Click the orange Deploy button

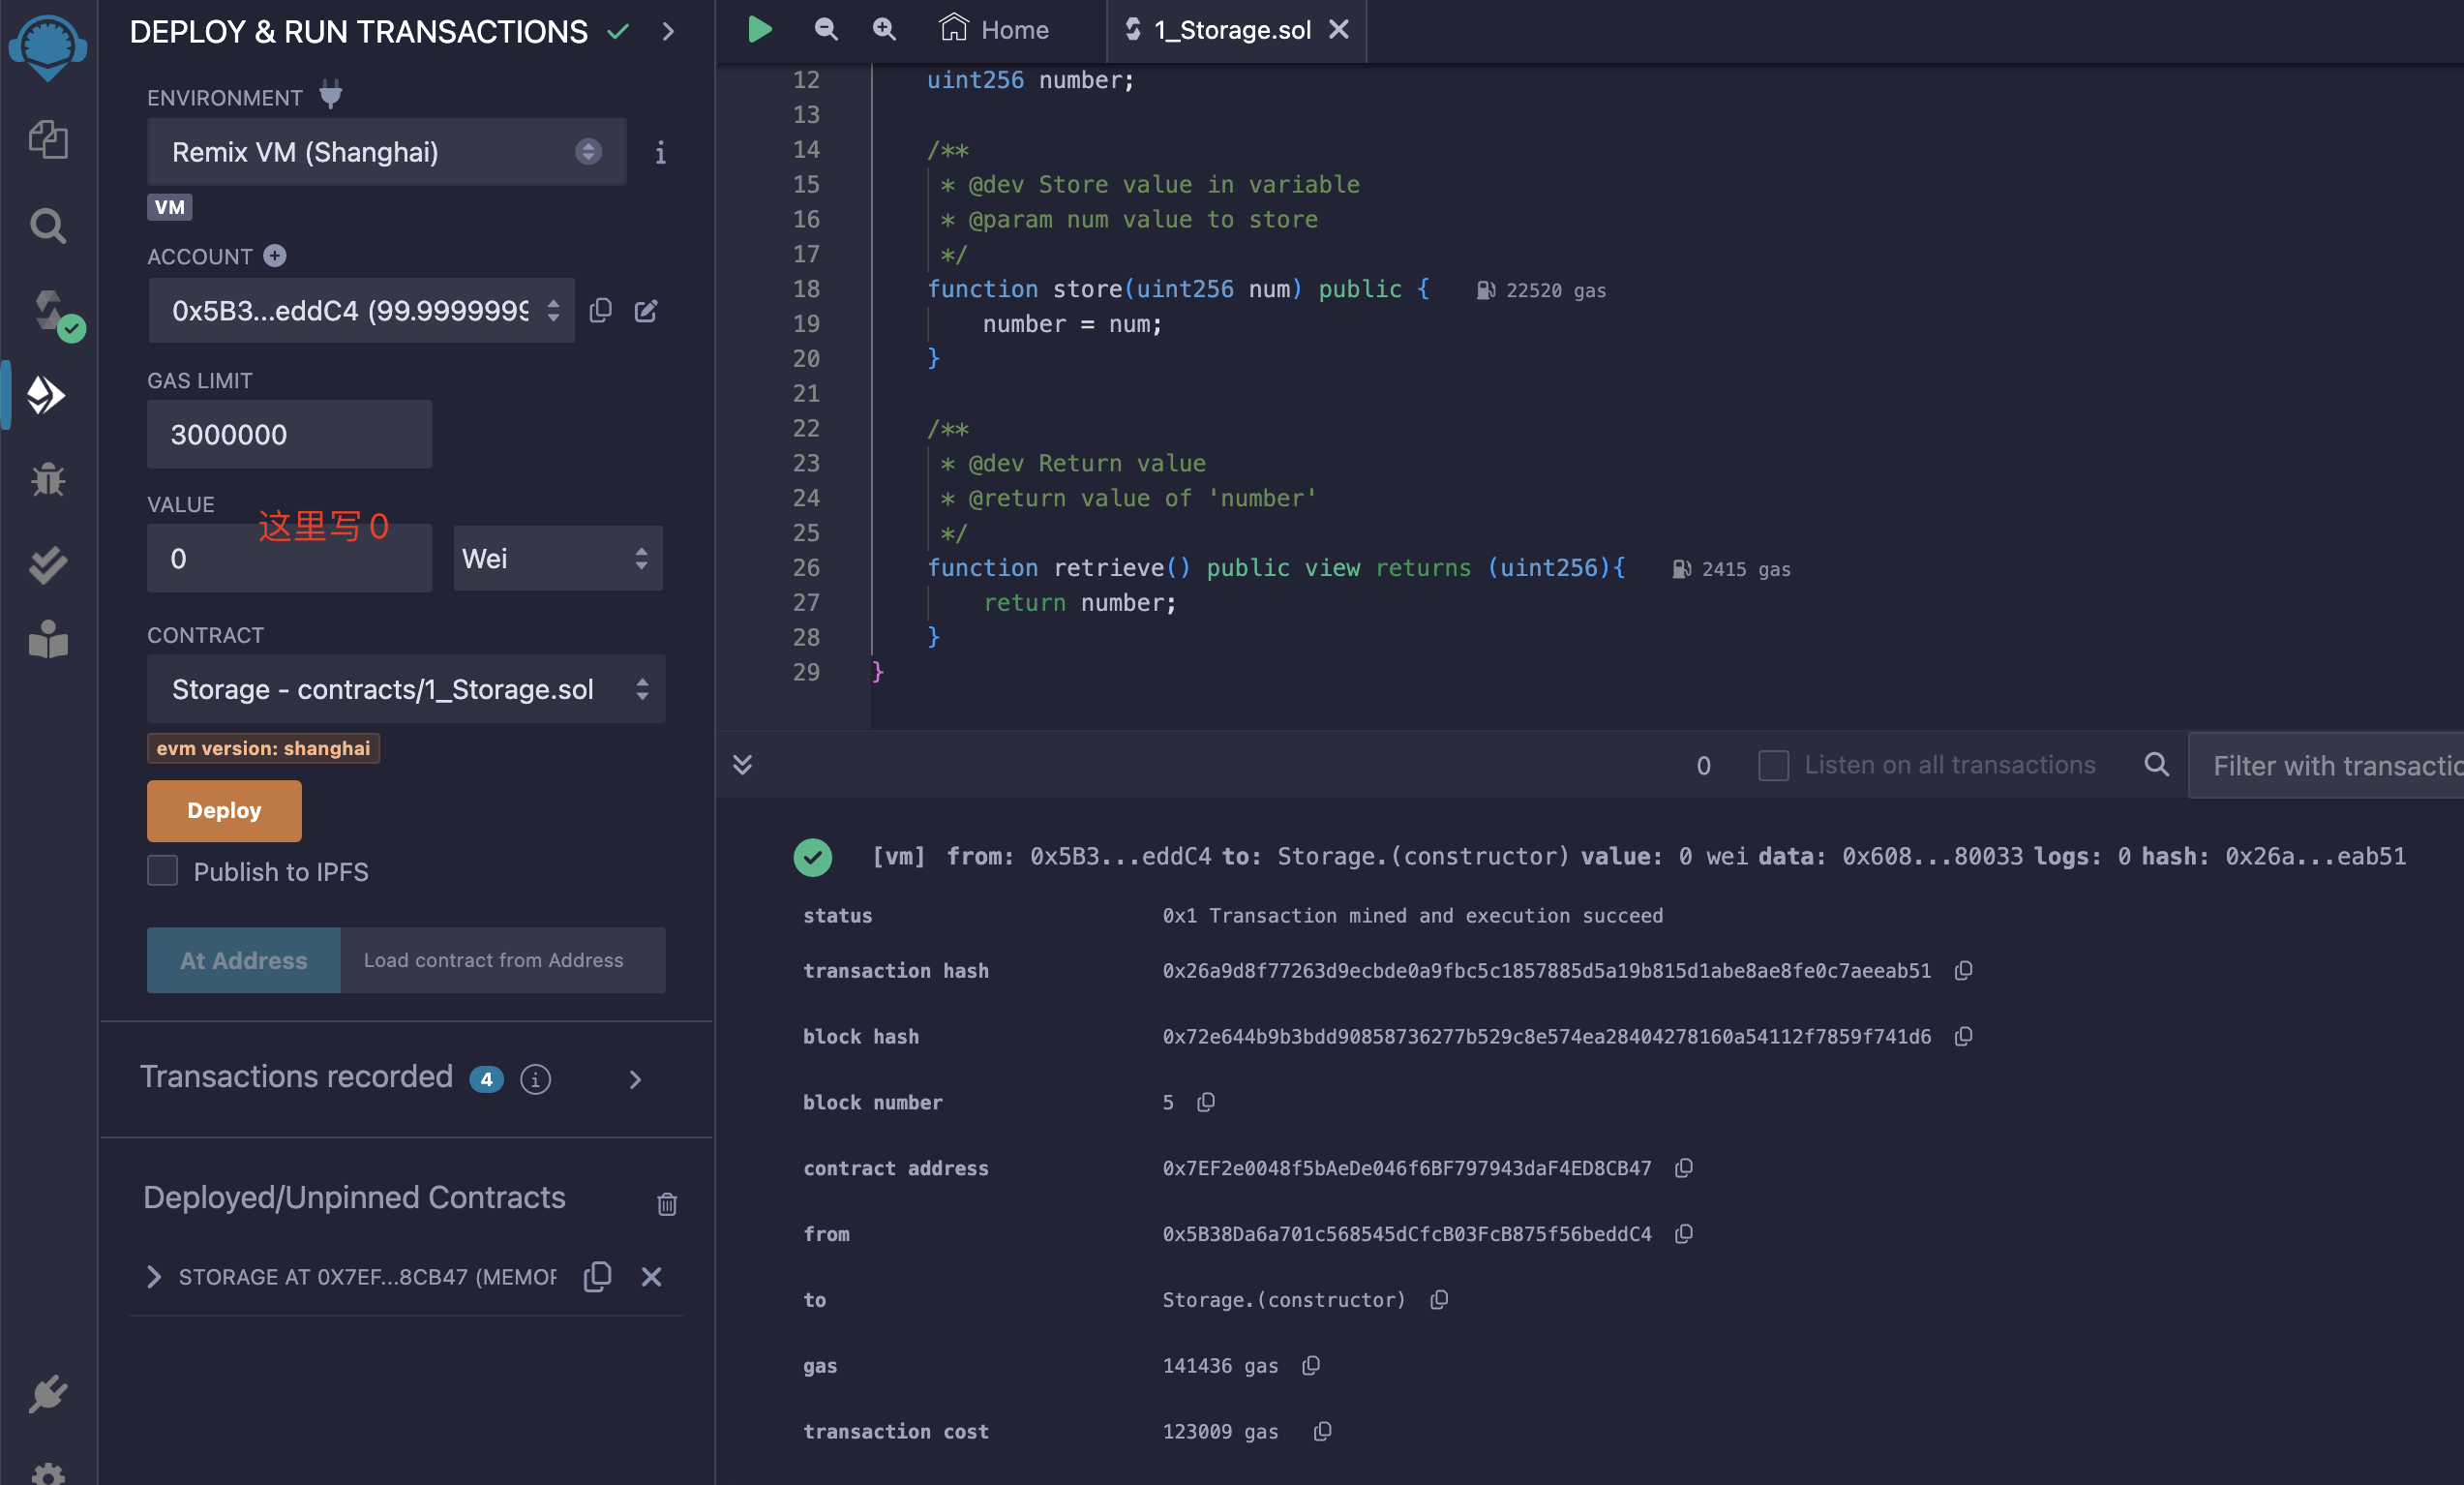pyautogui.click(x=224, y=811)
